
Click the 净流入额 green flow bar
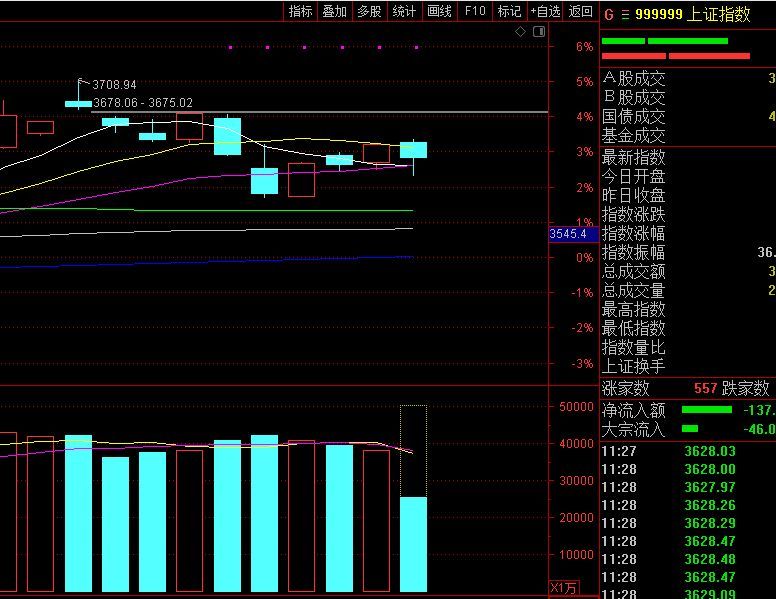[x=706, y=409]
